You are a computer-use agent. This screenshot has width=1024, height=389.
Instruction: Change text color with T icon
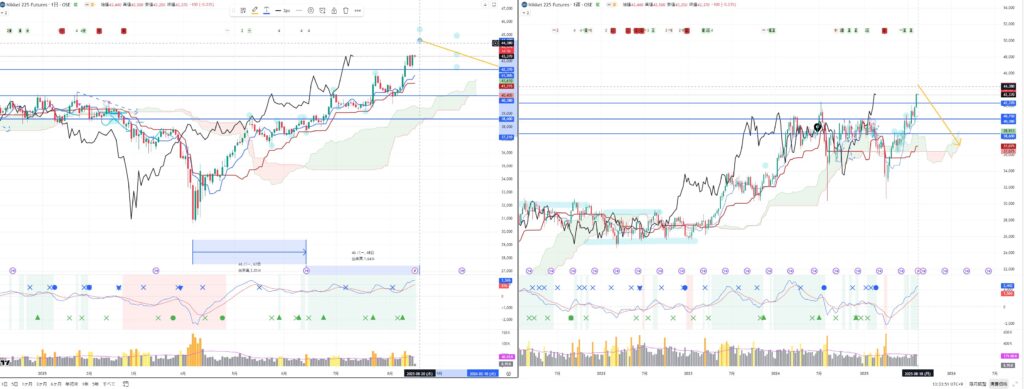coord(266,10)
